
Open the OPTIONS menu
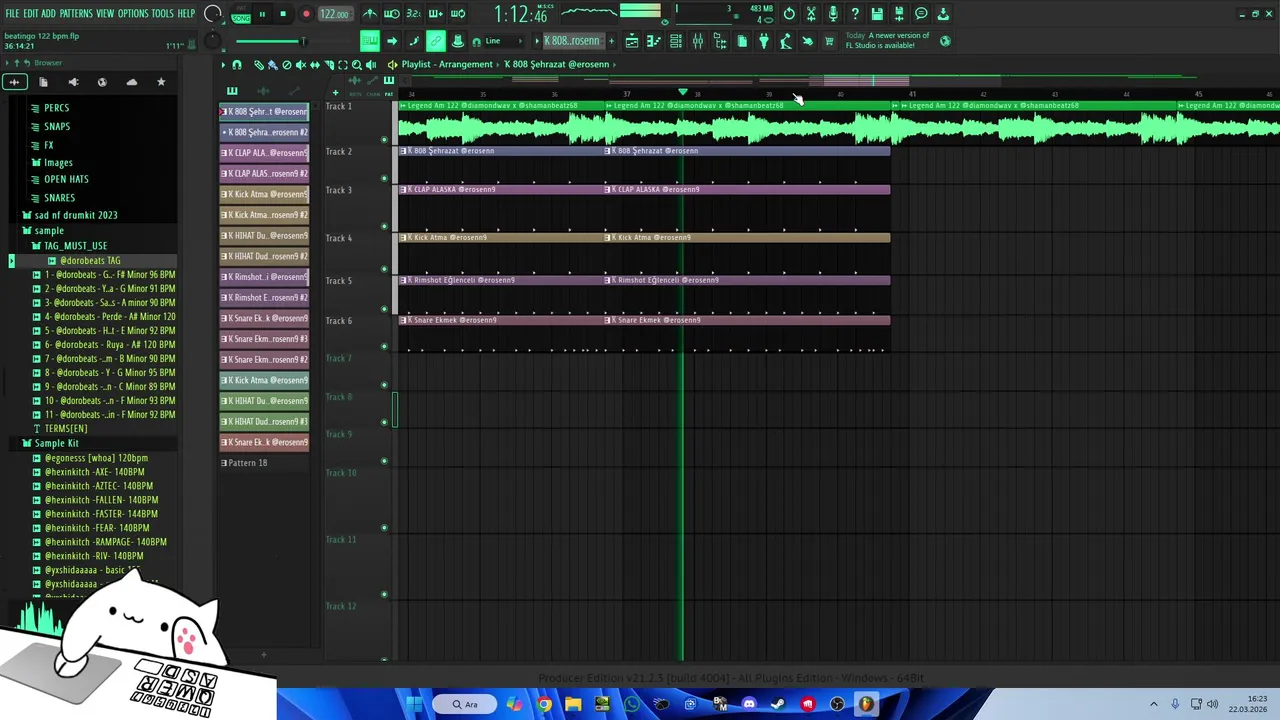133,13
